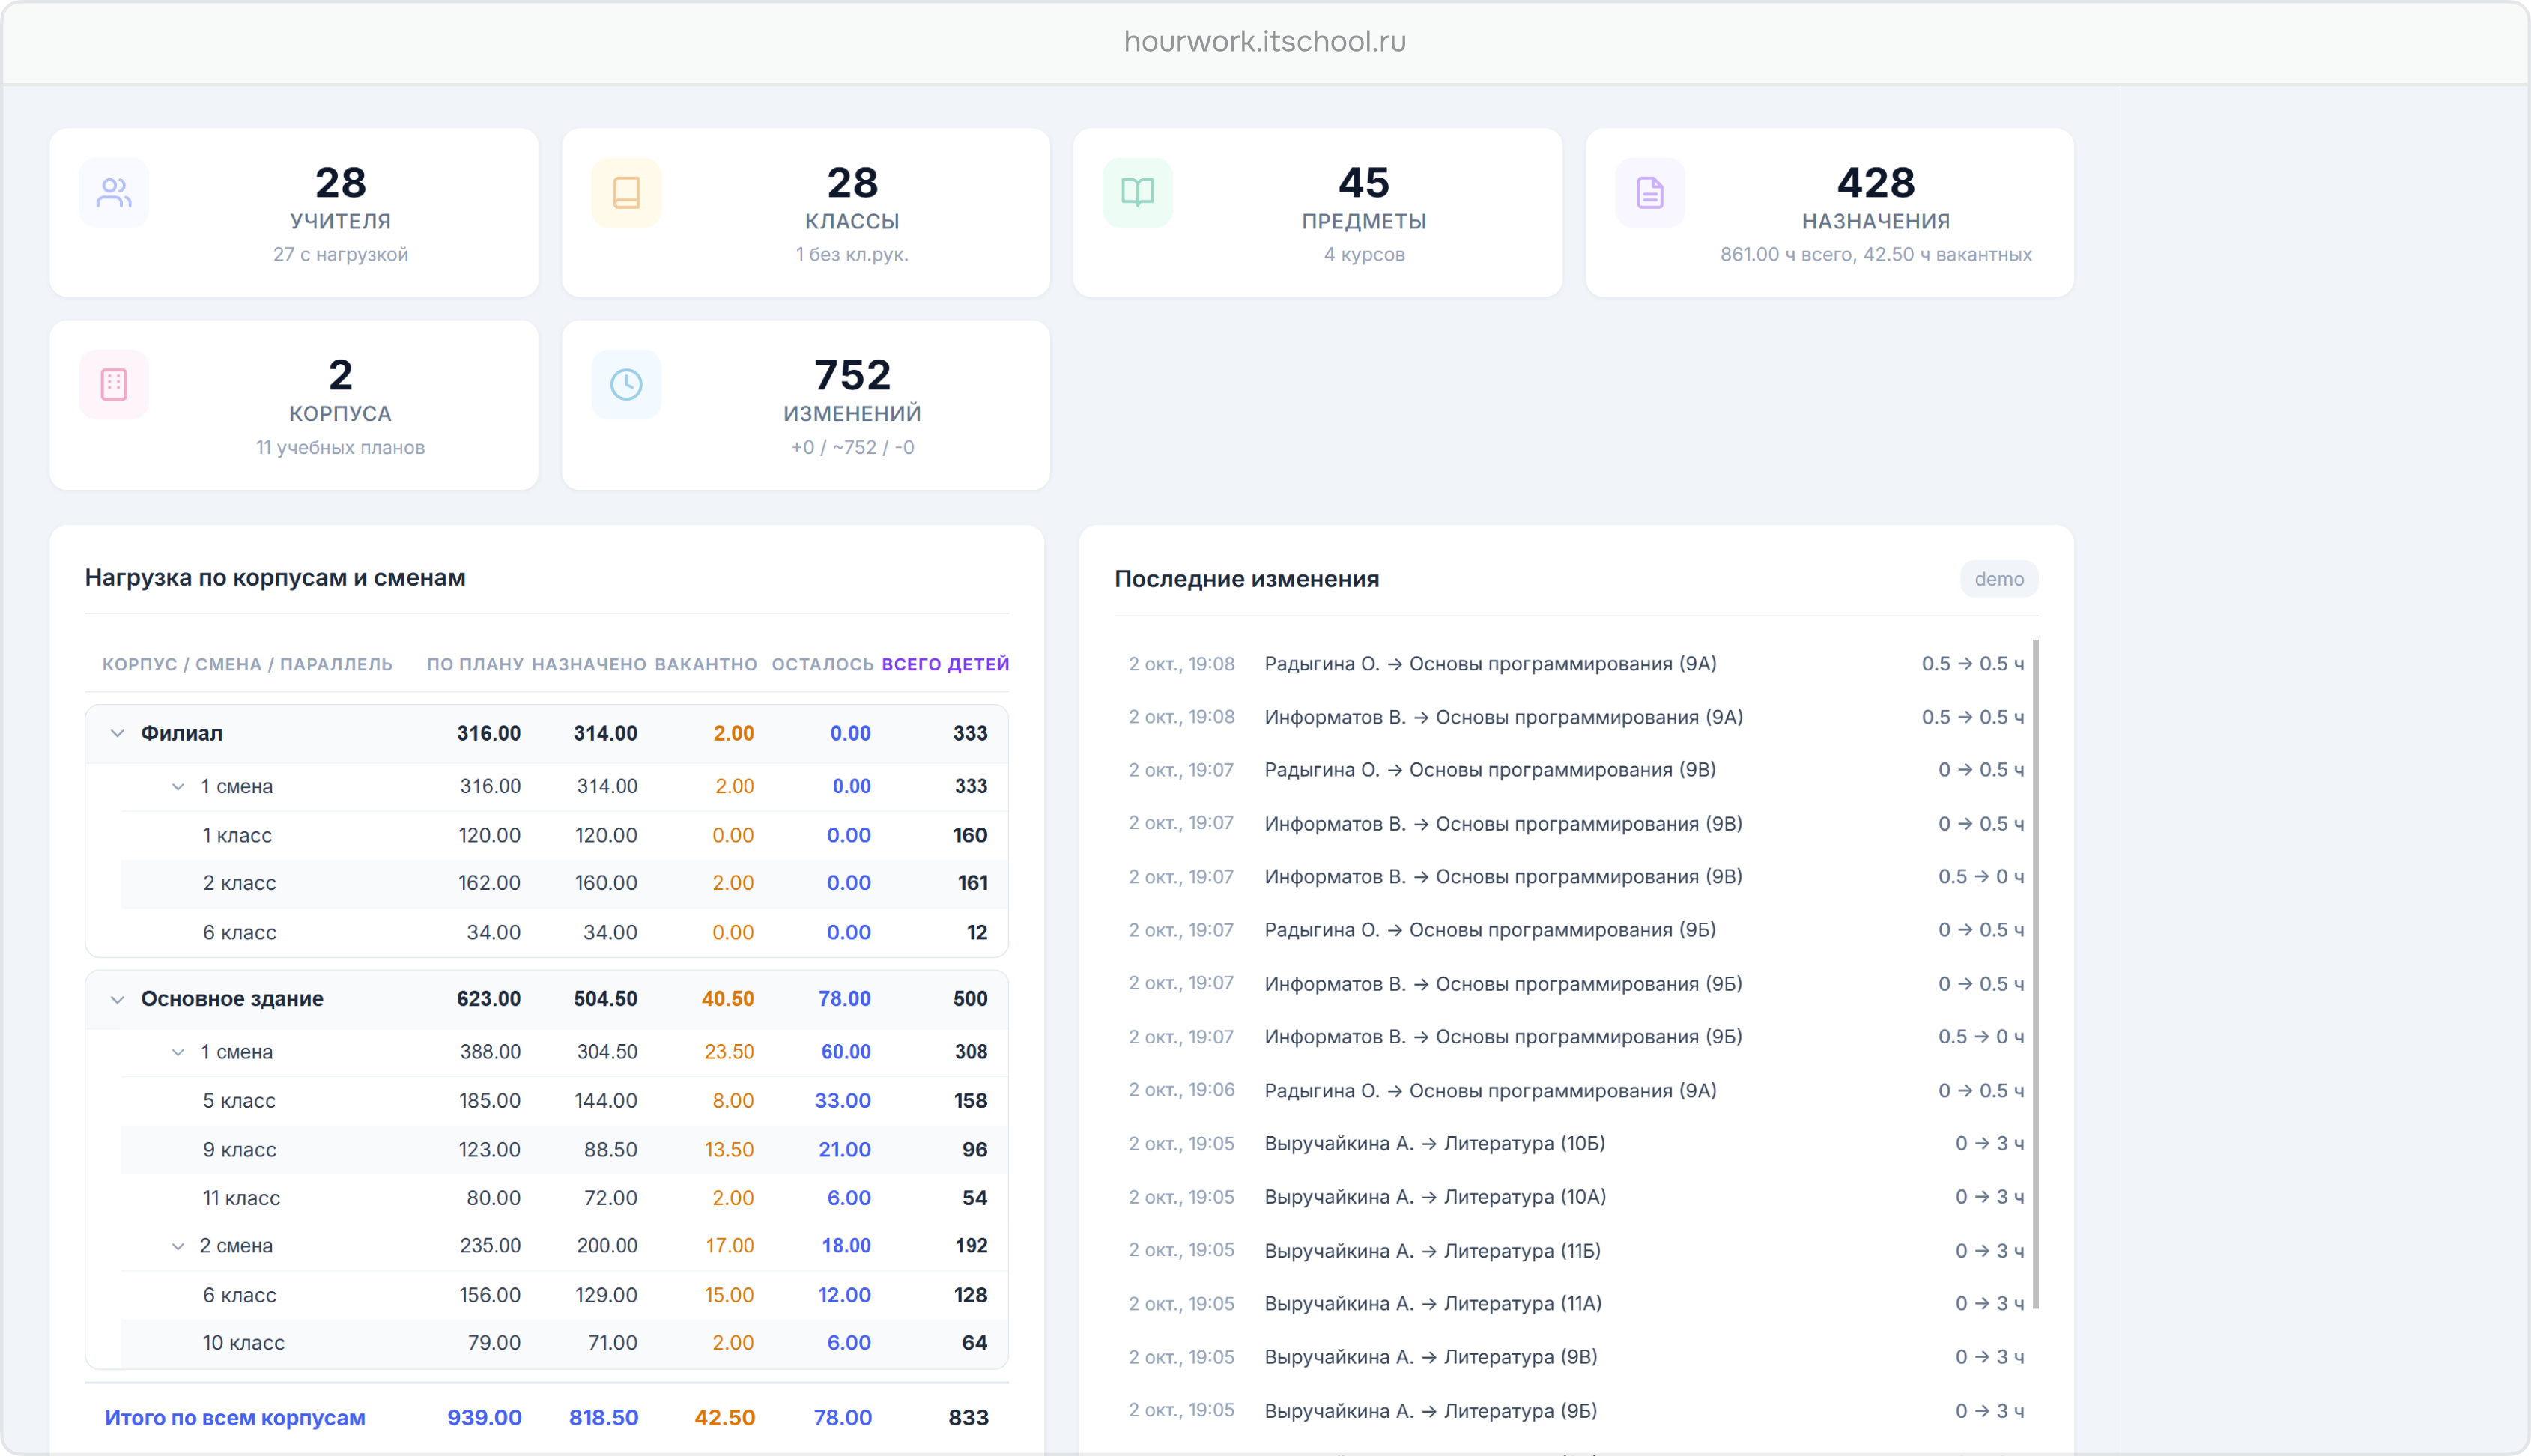Open the 2 Корпуса summary card
This screenshot has height=1456, width=2531.
point(293,405)
